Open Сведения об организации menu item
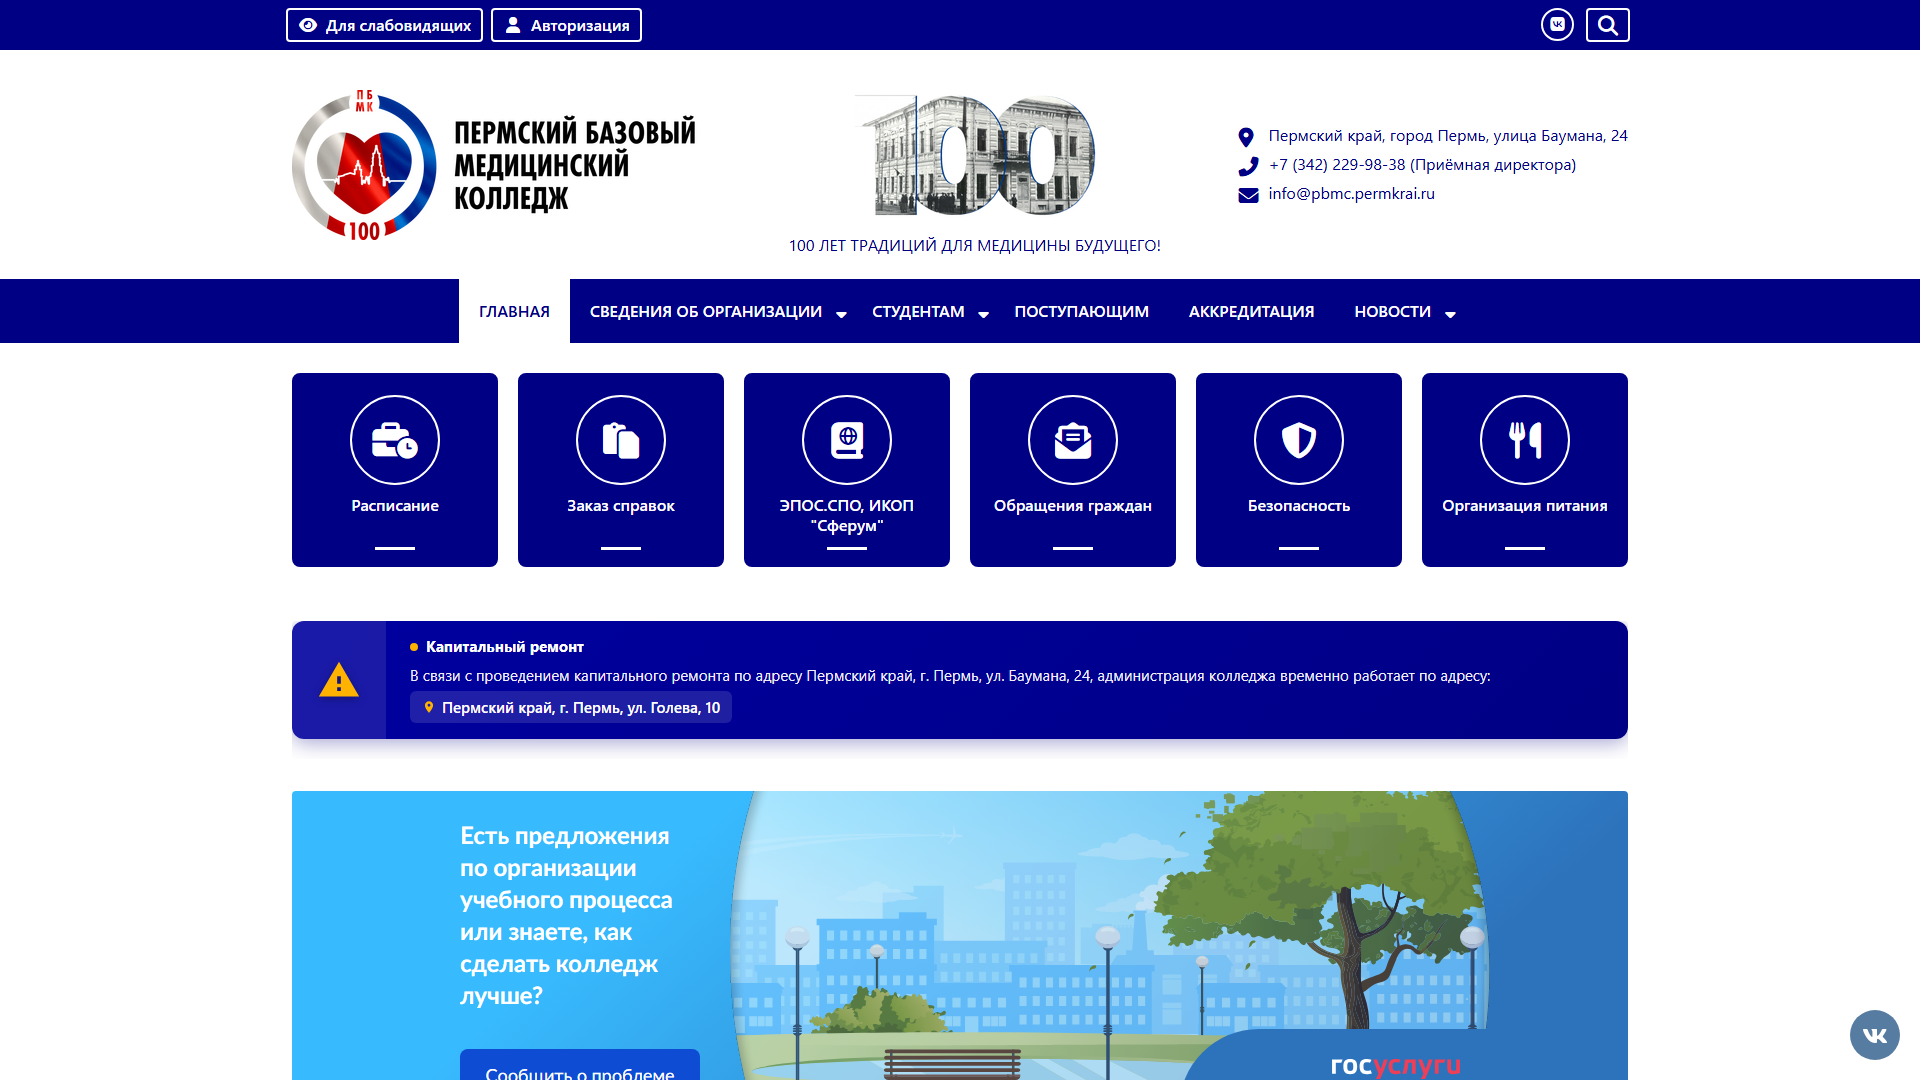The image size is (1920, 1080). (x=705, y=312)
